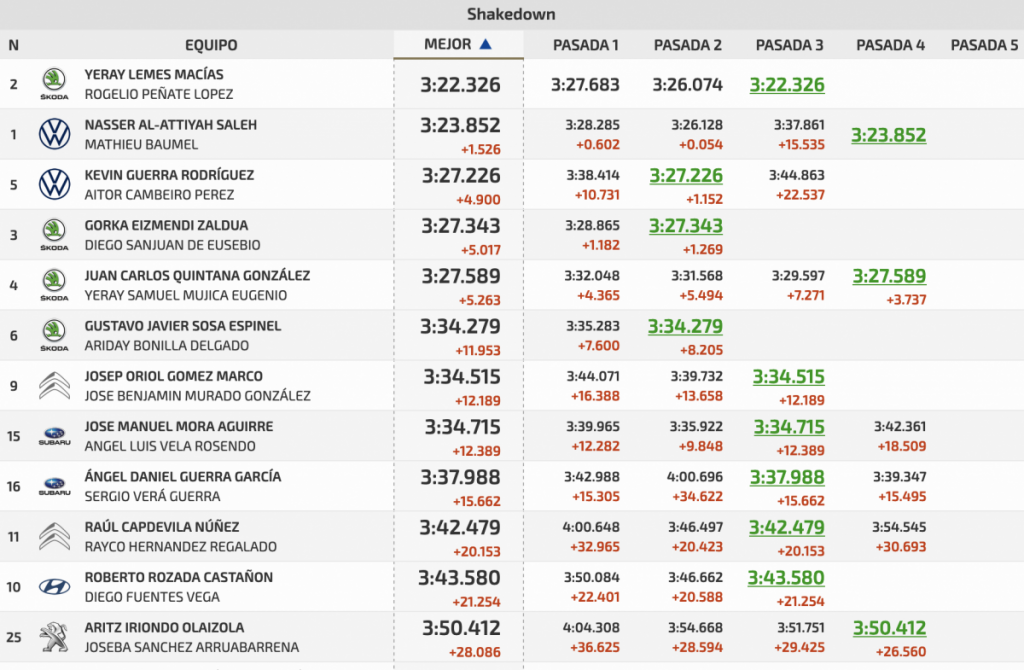Viewport: 1024px width, 670px height.
Task: Click Volkswagen logo next to Nasser Al-Attiyah
Action: (54, 134)
